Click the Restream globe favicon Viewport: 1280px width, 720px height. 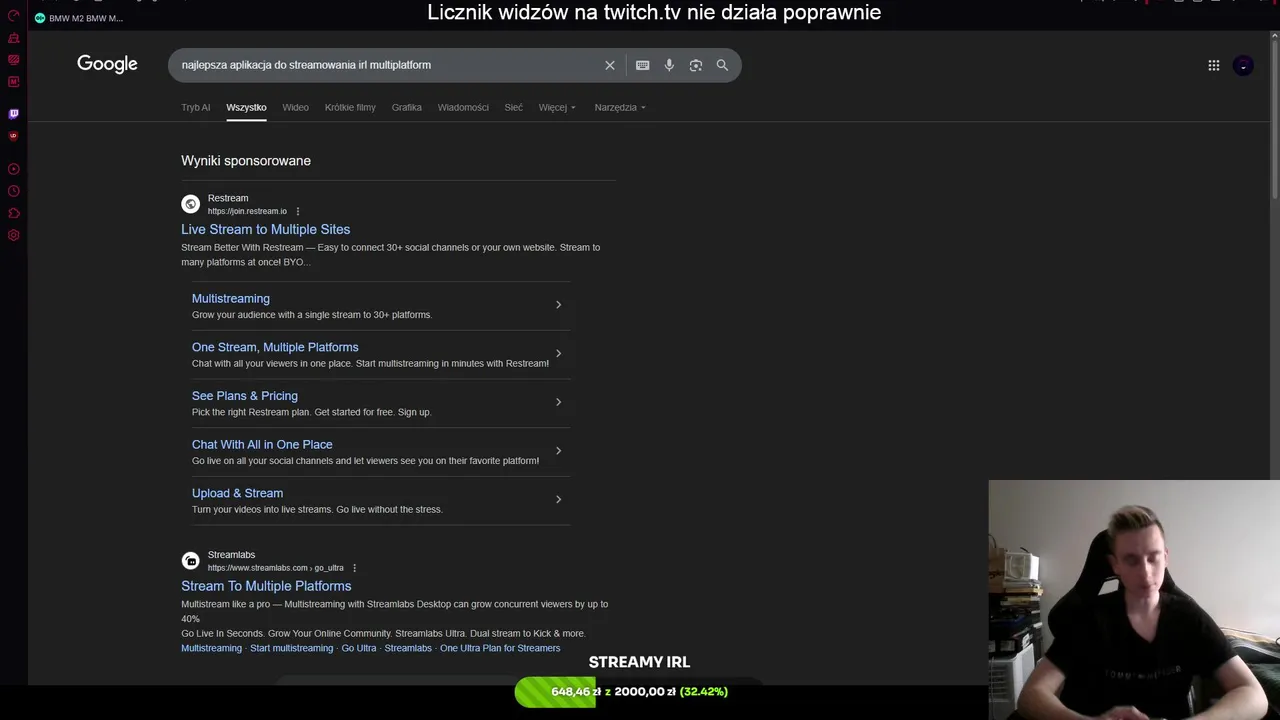pyautogui.click(x=190, y=204)
